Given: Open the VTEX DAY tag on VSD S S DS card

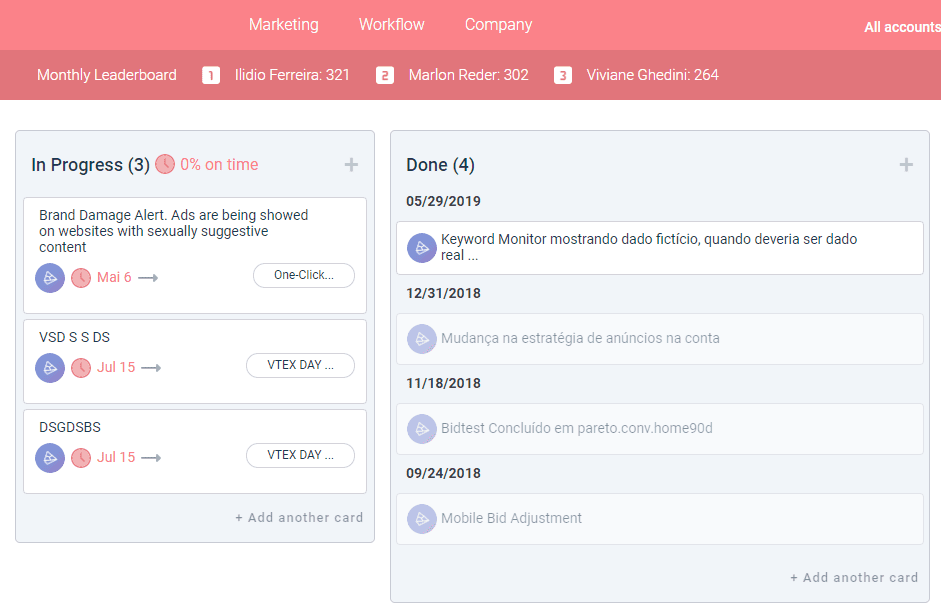Looking at the screenshot, I should (x=300, y=365).
